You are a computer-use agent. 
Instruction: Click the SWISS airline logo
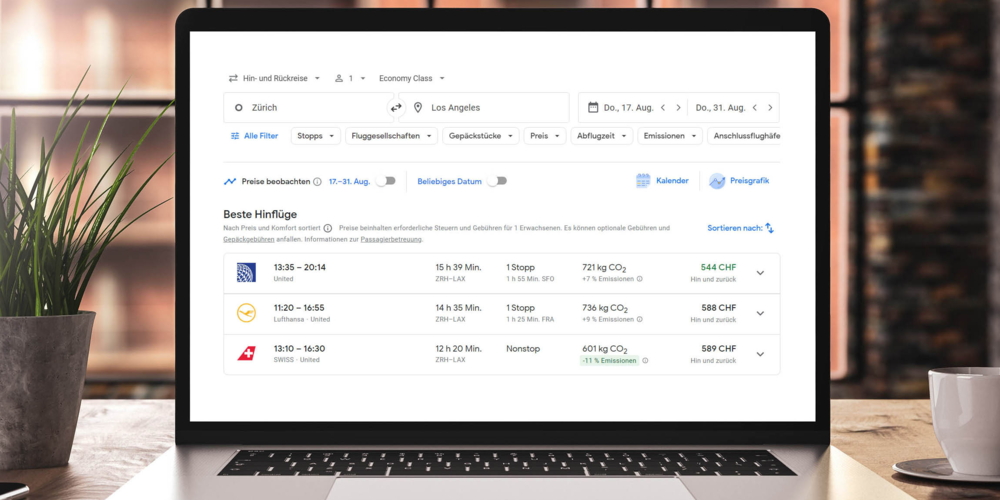click(x=246, y=354)
